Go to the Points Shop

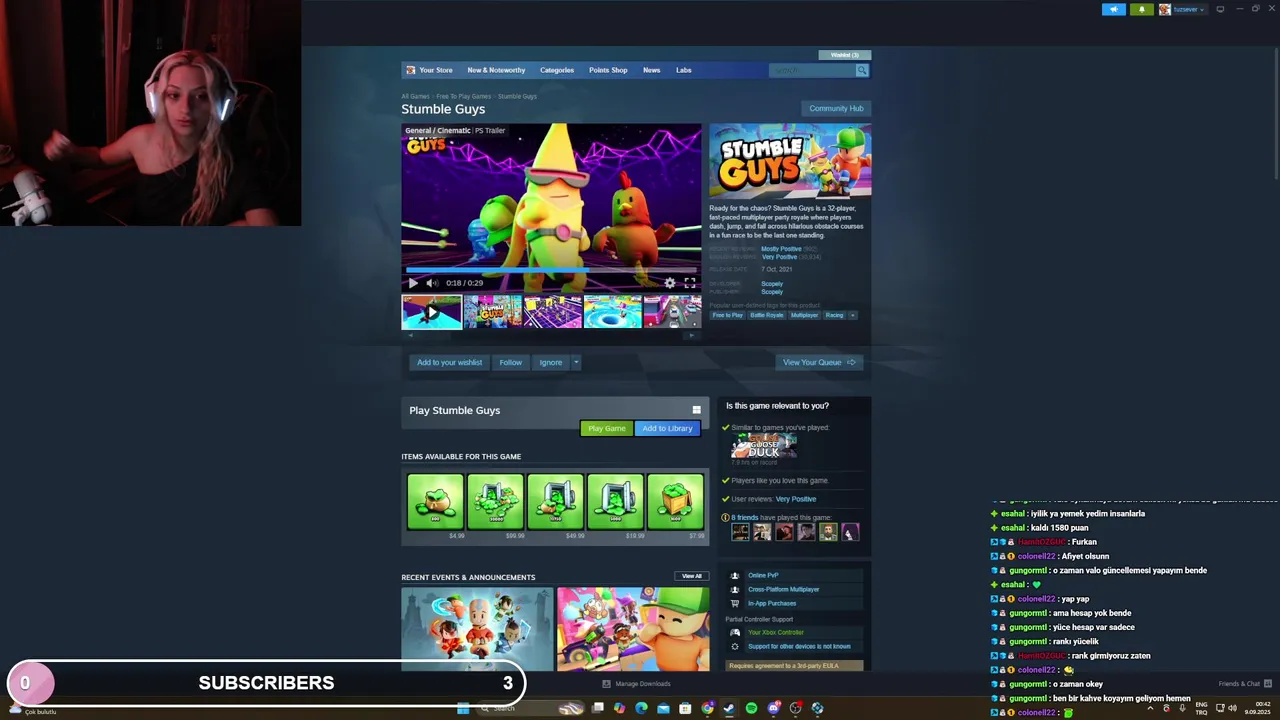pos(608,70)
